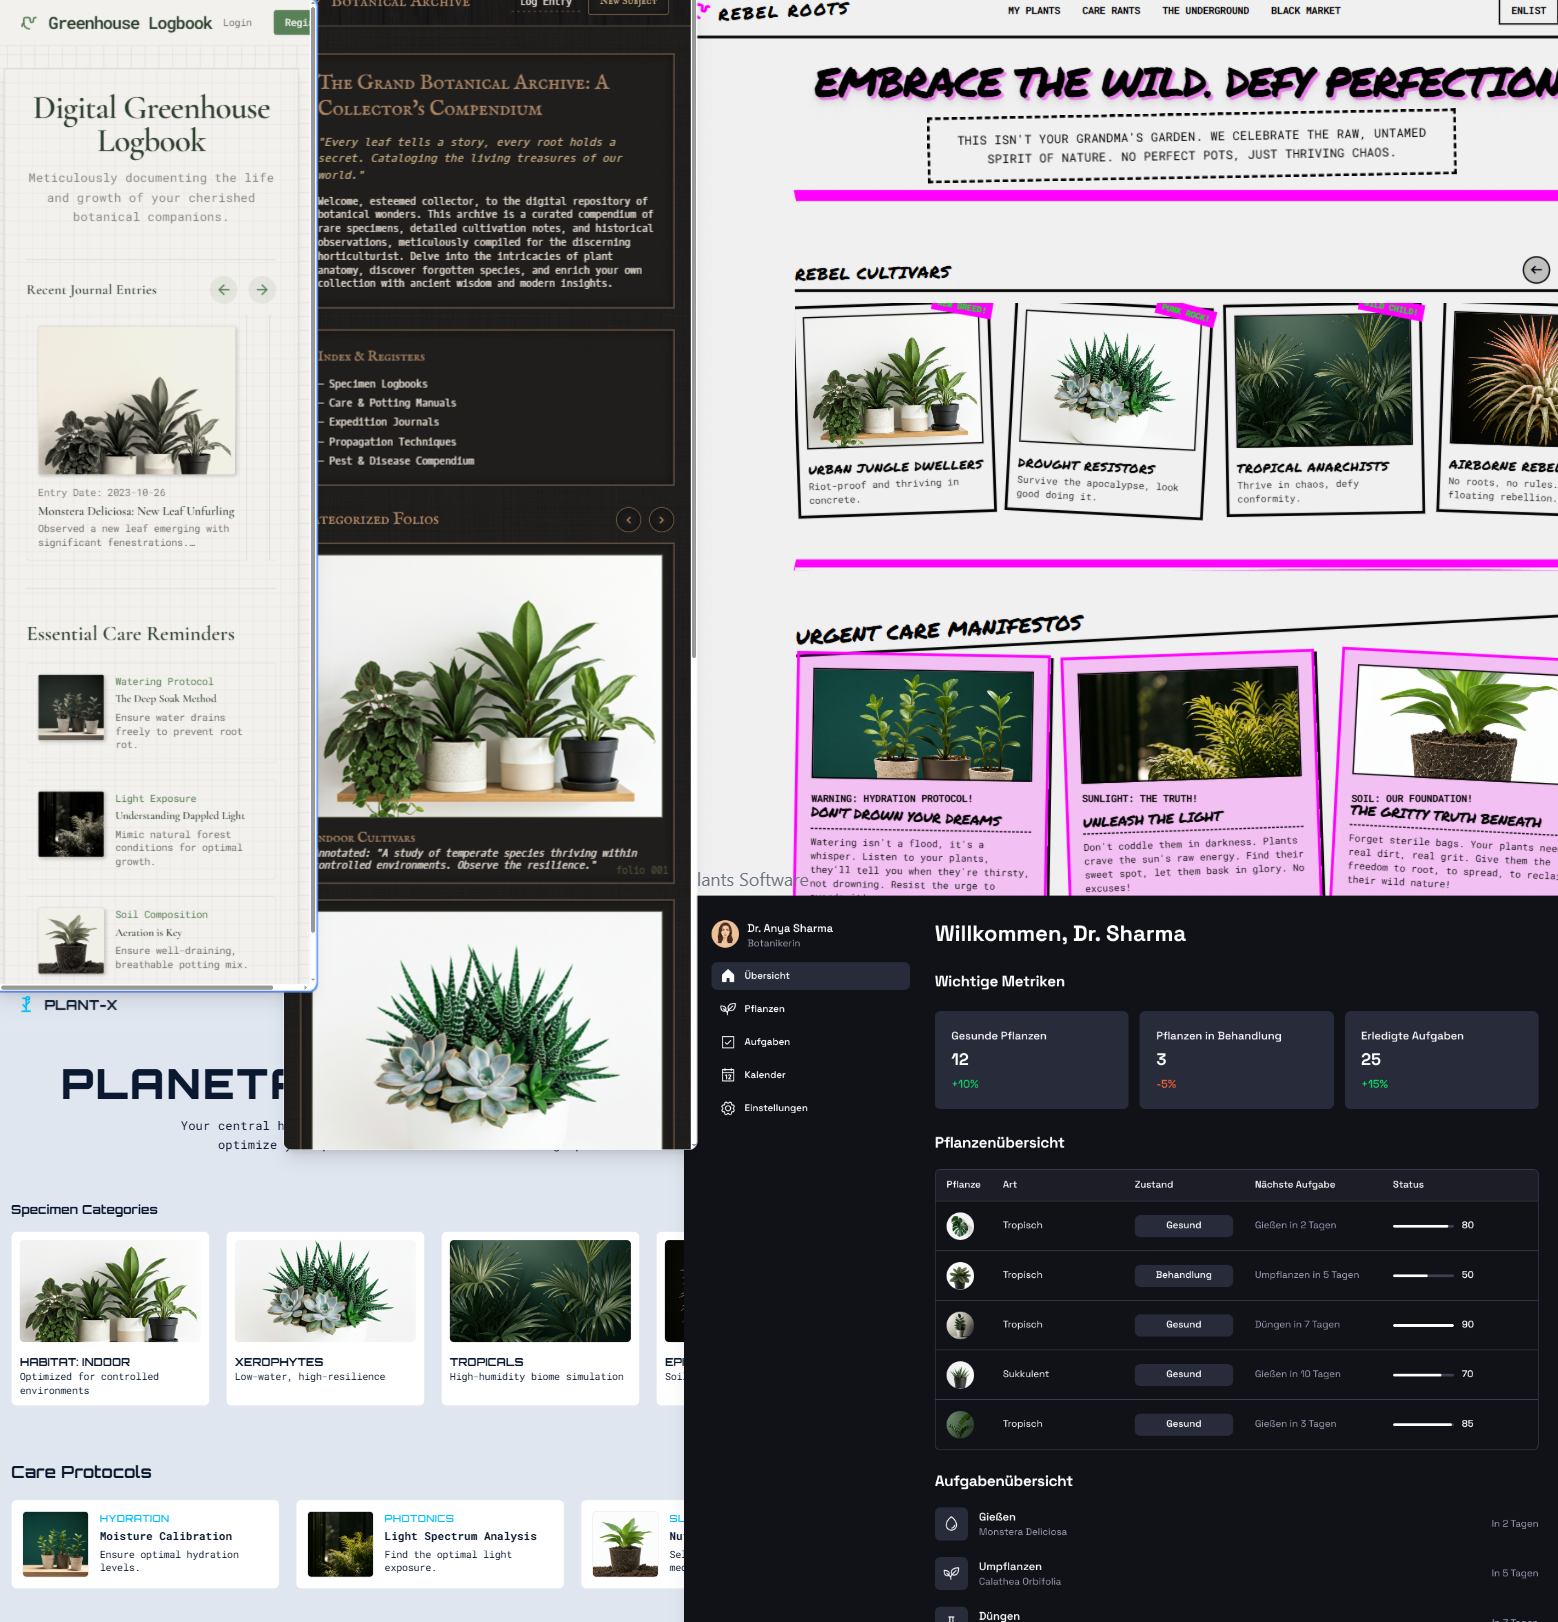Select Übersicht in the dashboard sidebar
The width and height of the screenshot is (1558, 1622).
[x=810, y=976]
